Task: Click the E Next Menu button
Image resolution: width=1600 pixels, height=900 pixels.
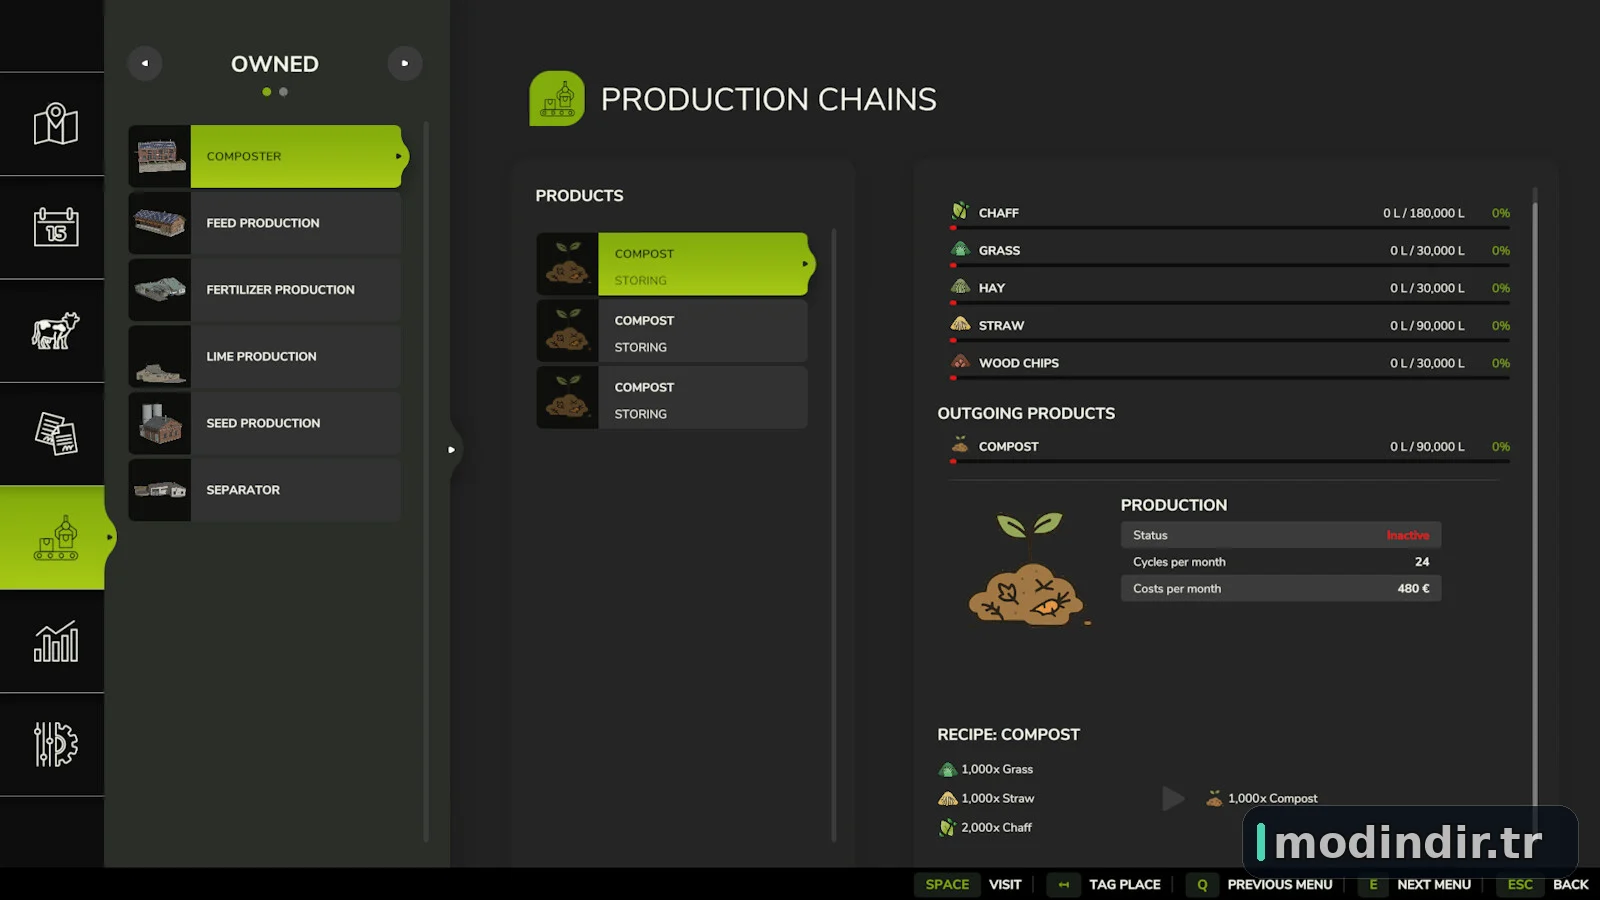Action: [1415, 884]
